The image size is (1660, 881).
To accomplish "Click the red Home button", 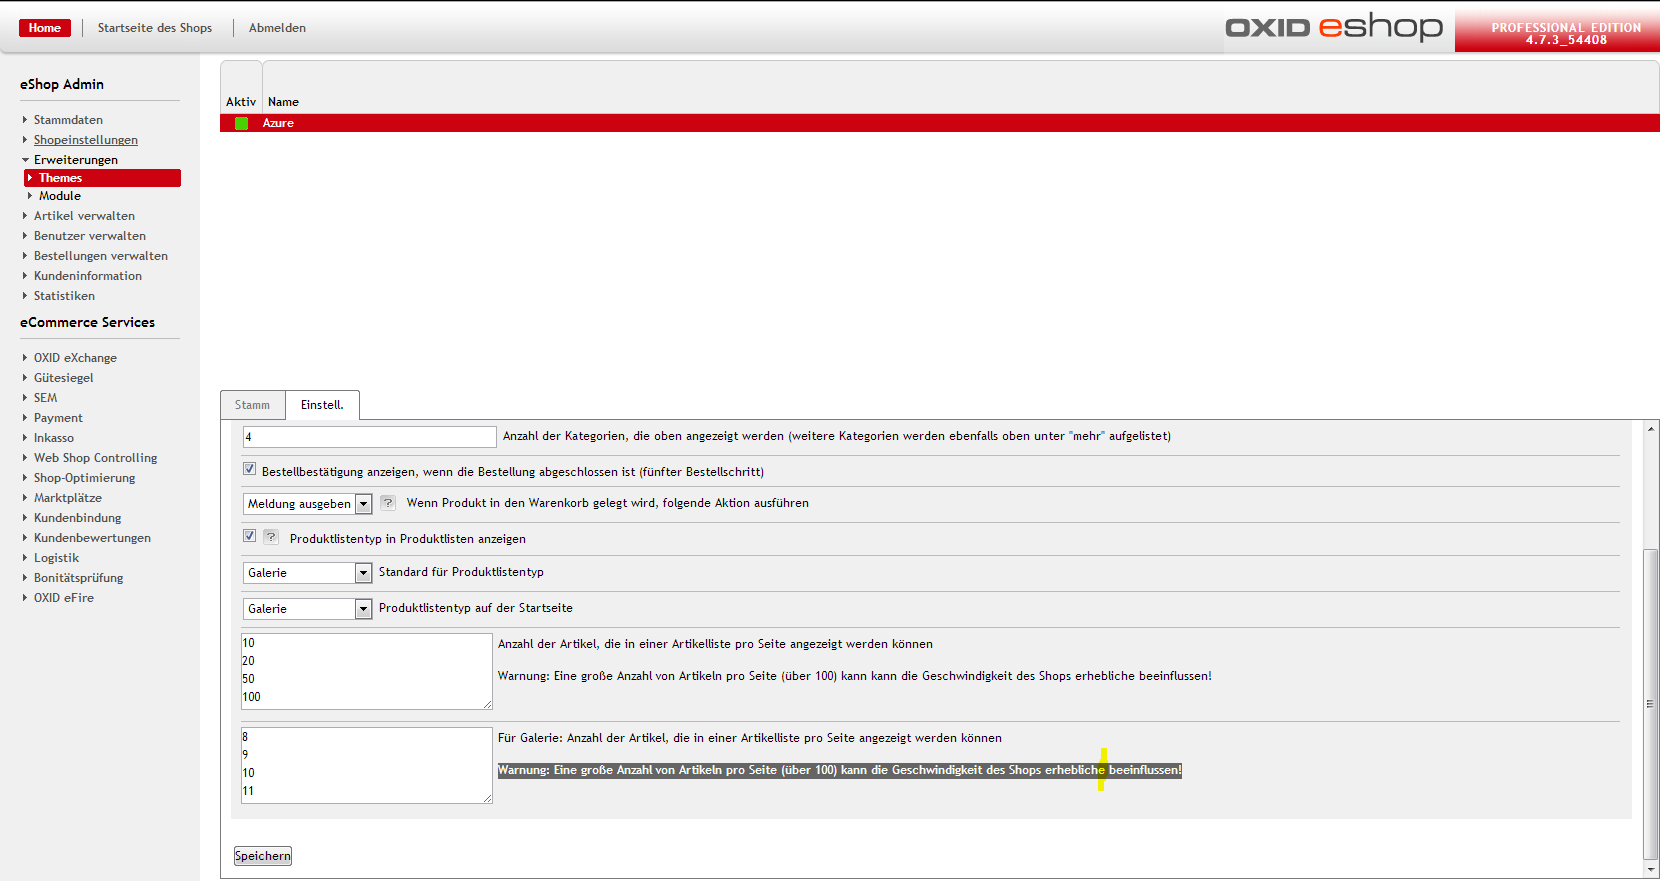I will point(45,28).
